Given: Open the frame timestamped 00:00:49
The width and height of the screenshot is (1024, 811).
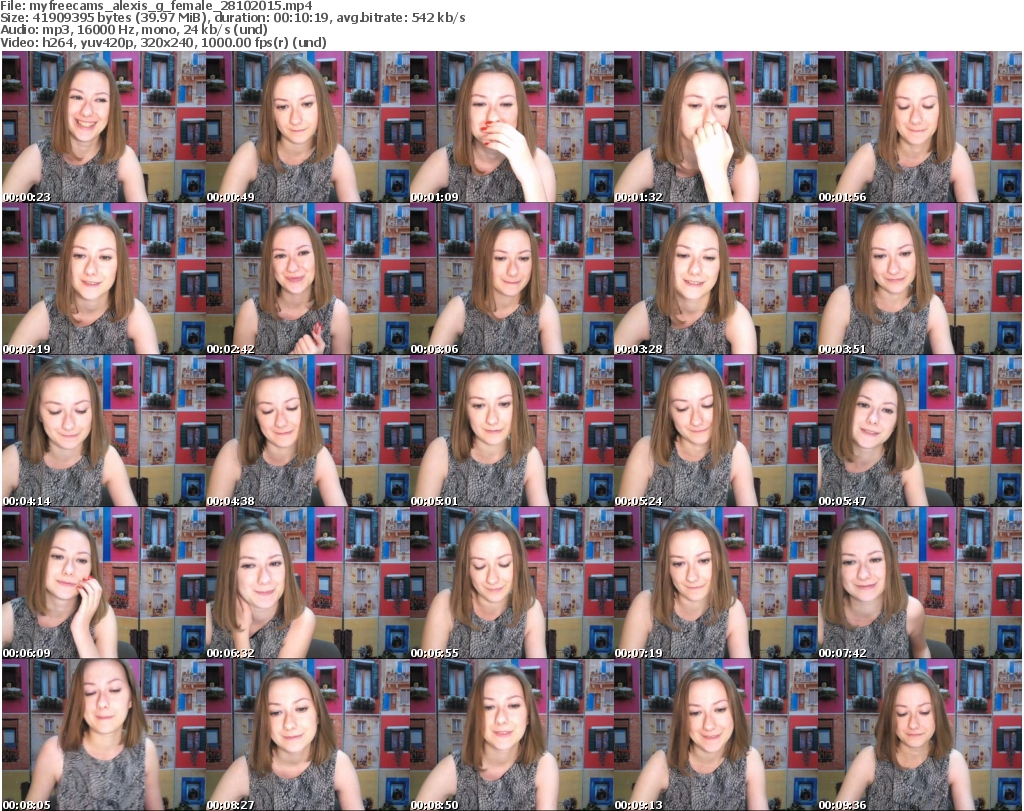Looking at the screenshot, I should point(308,127).
